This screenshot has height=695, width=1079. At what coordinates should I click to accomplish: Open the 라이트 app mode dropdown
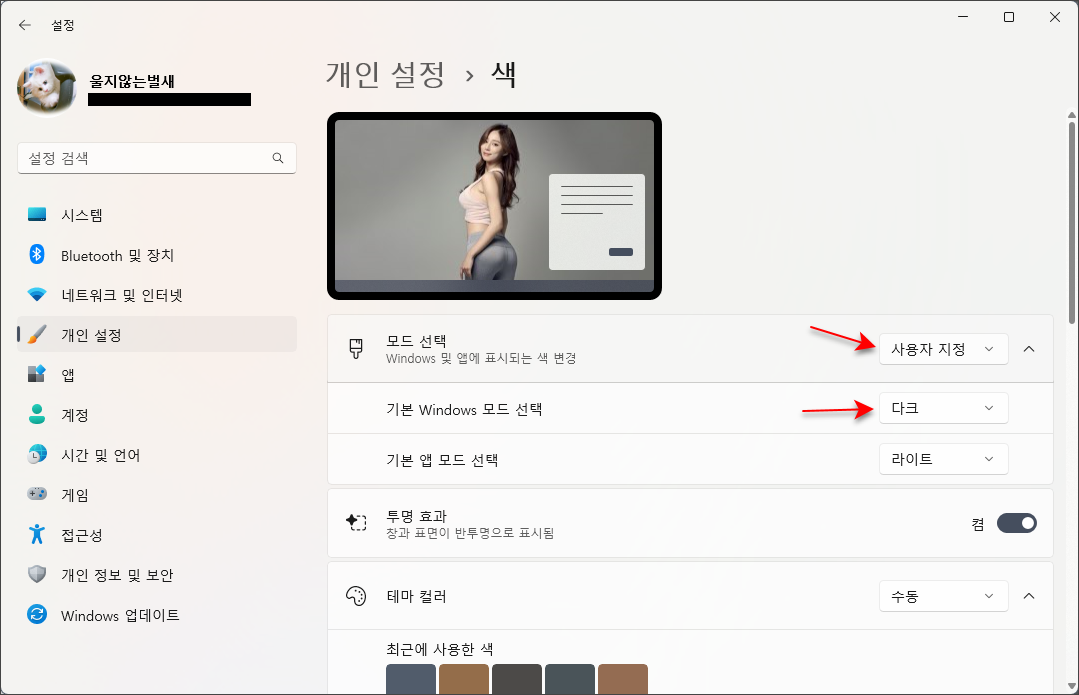pyautogui.click(x=943, y=459)
